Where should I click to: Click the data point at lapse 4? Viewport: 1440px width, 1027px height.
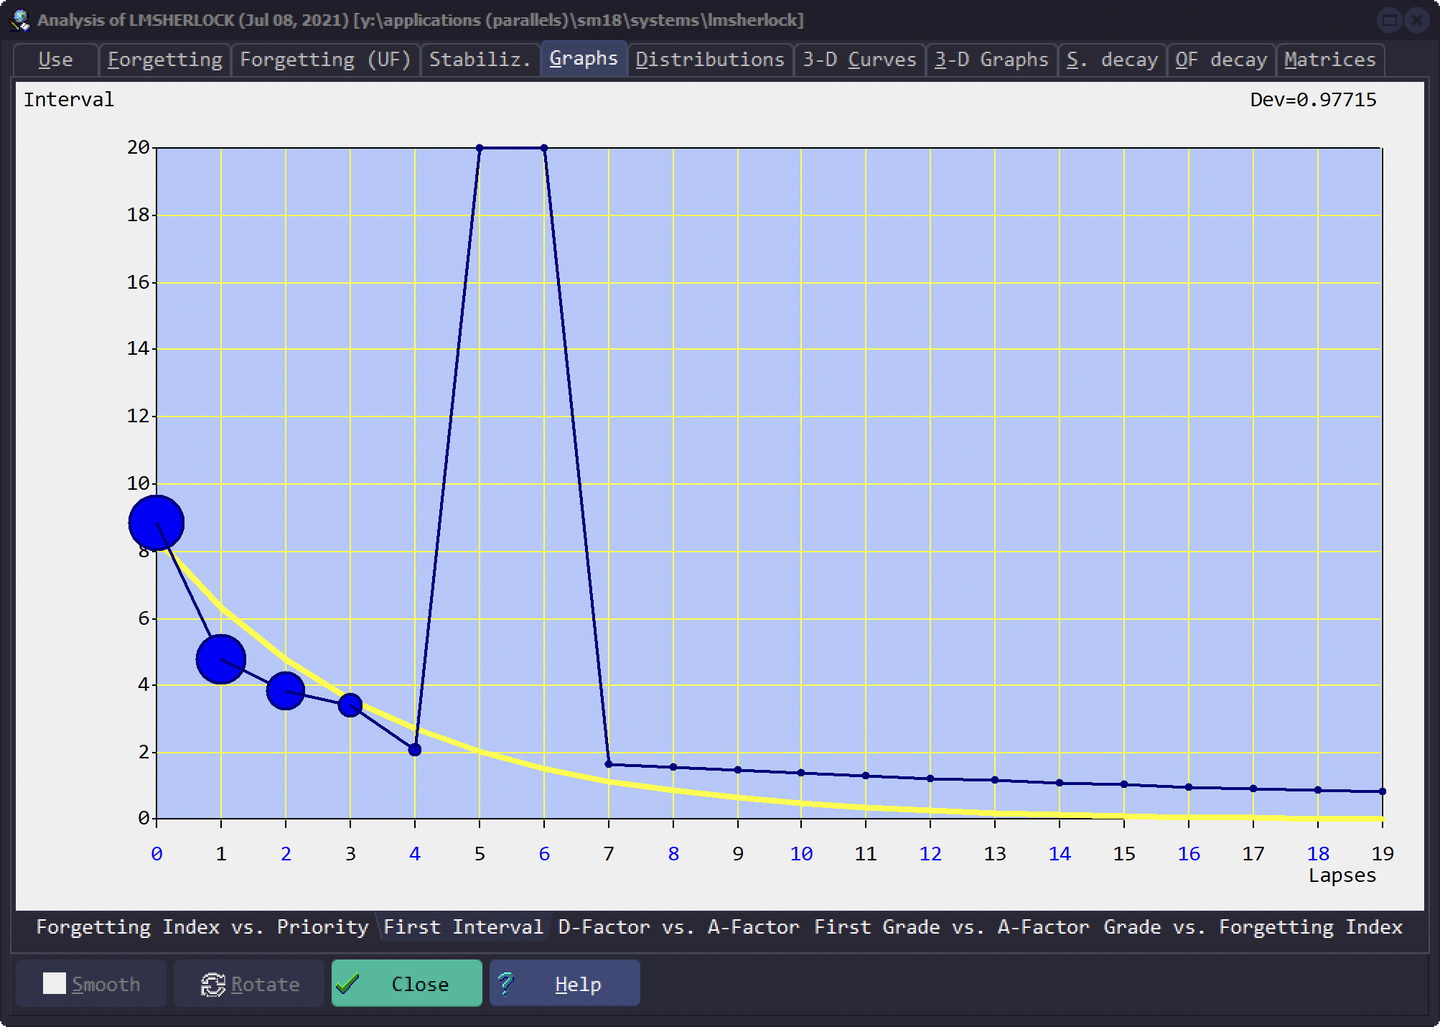(415, 750)
